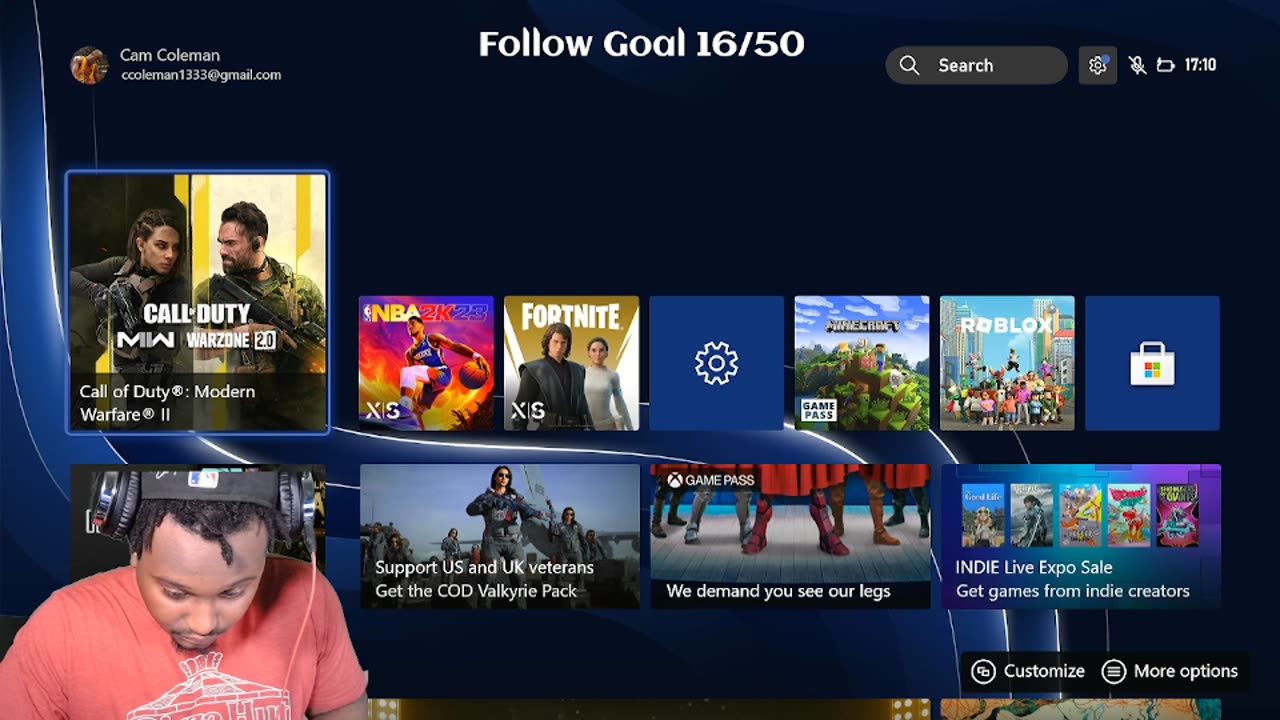This screenshot has height=720, width=1280.
Task: Launch the Minecraft Game Pass tile
Action: point(861,363)
